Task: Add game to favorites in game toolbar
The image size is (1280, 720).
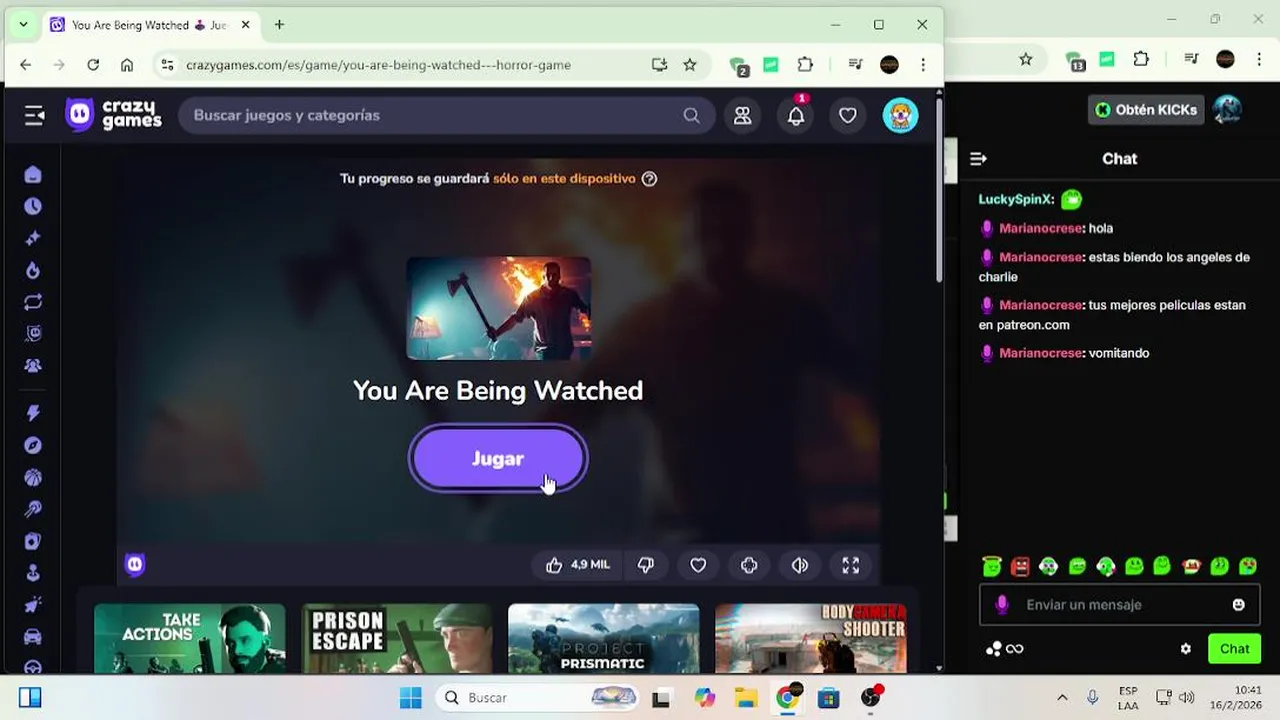Action: tap(698, 565)
